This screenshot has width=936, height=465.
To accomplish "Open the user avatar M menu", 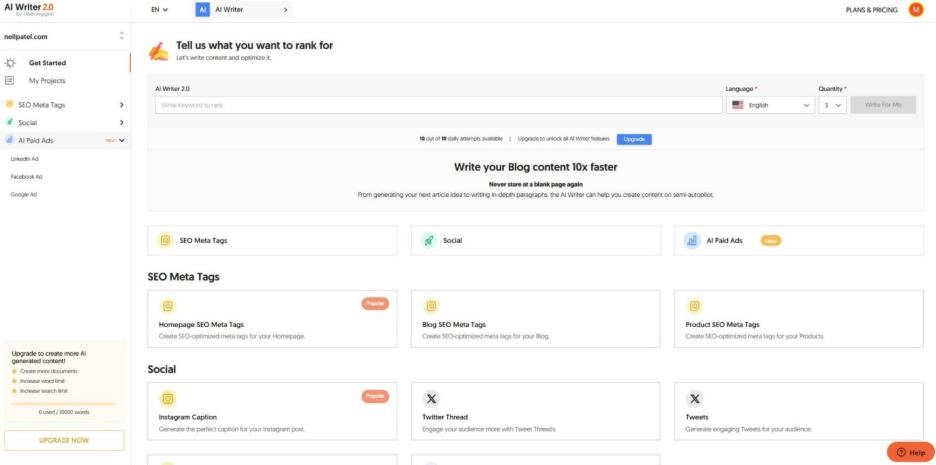I will tap(916, 10).
